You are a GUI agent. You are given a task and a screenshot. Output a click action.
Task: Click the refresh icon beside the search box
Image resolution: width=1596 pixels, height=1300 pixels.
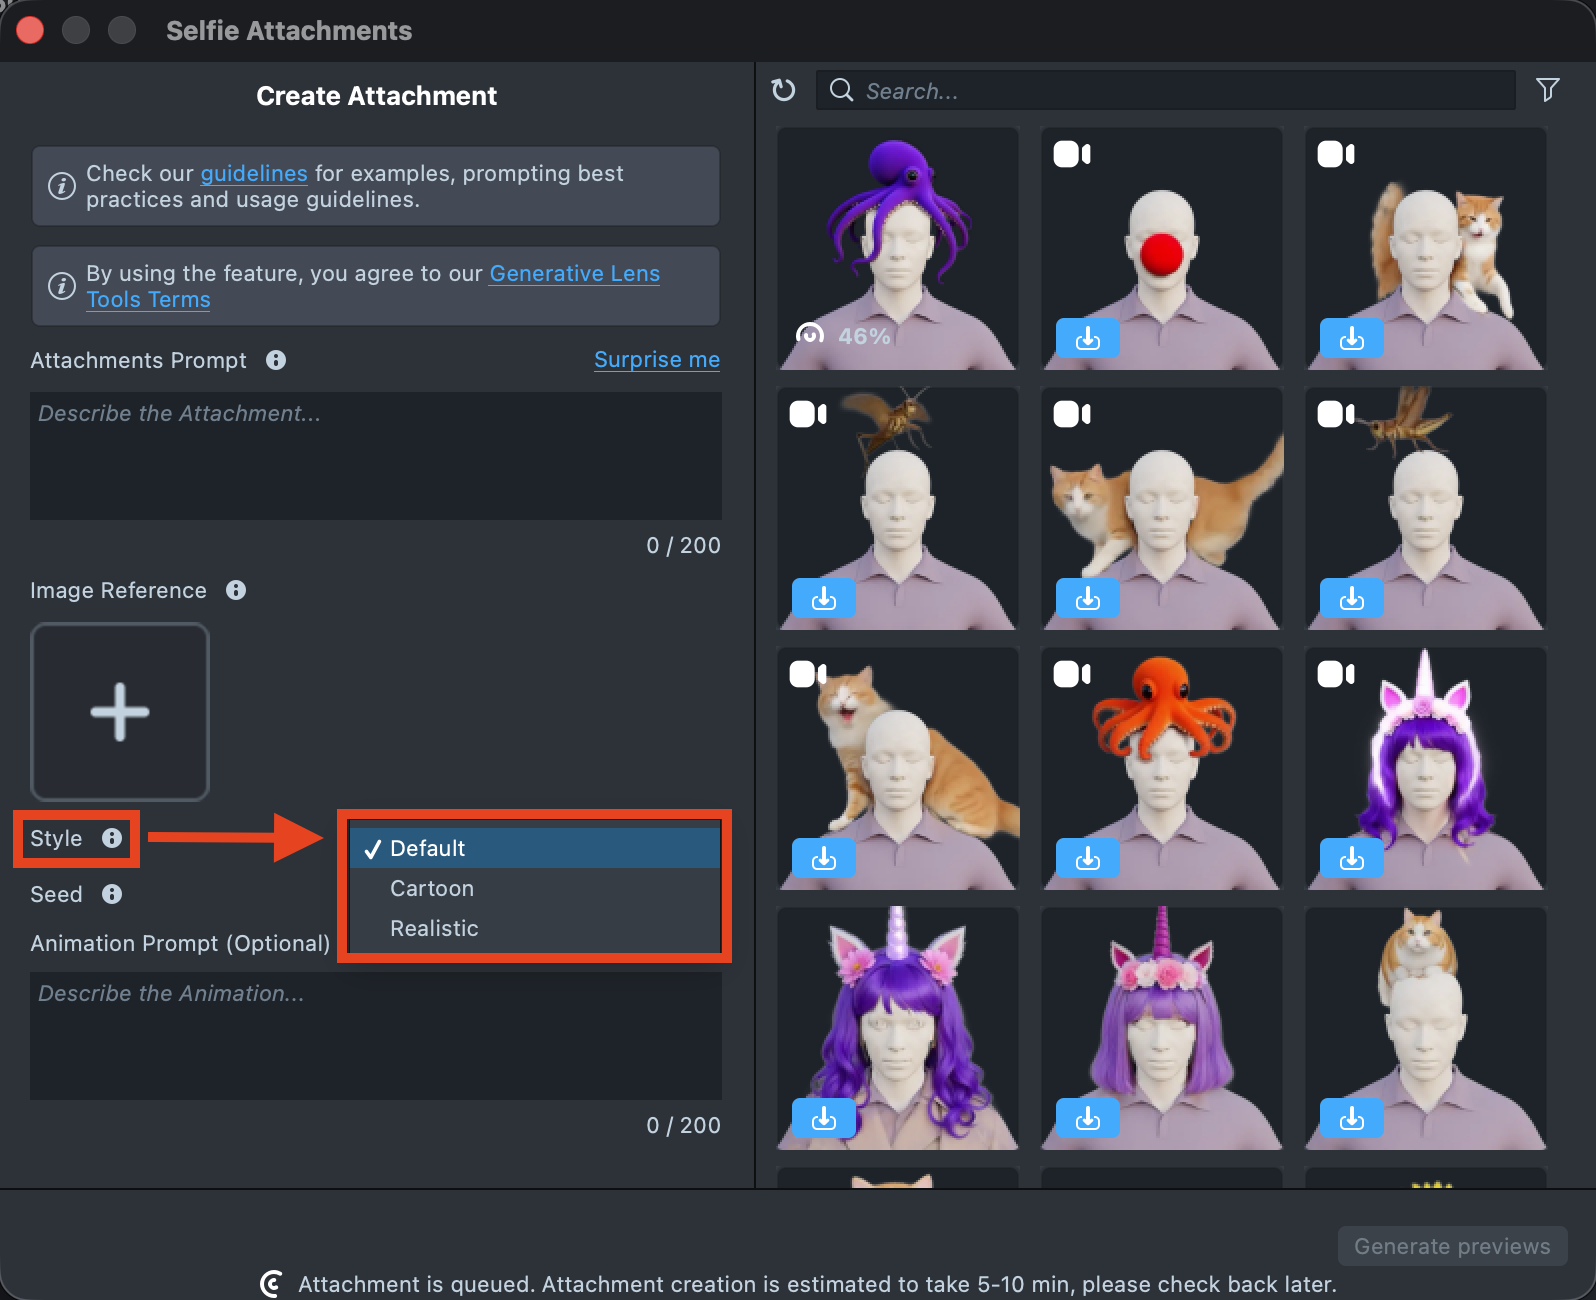pyautogui.click(x=784, y=90)
